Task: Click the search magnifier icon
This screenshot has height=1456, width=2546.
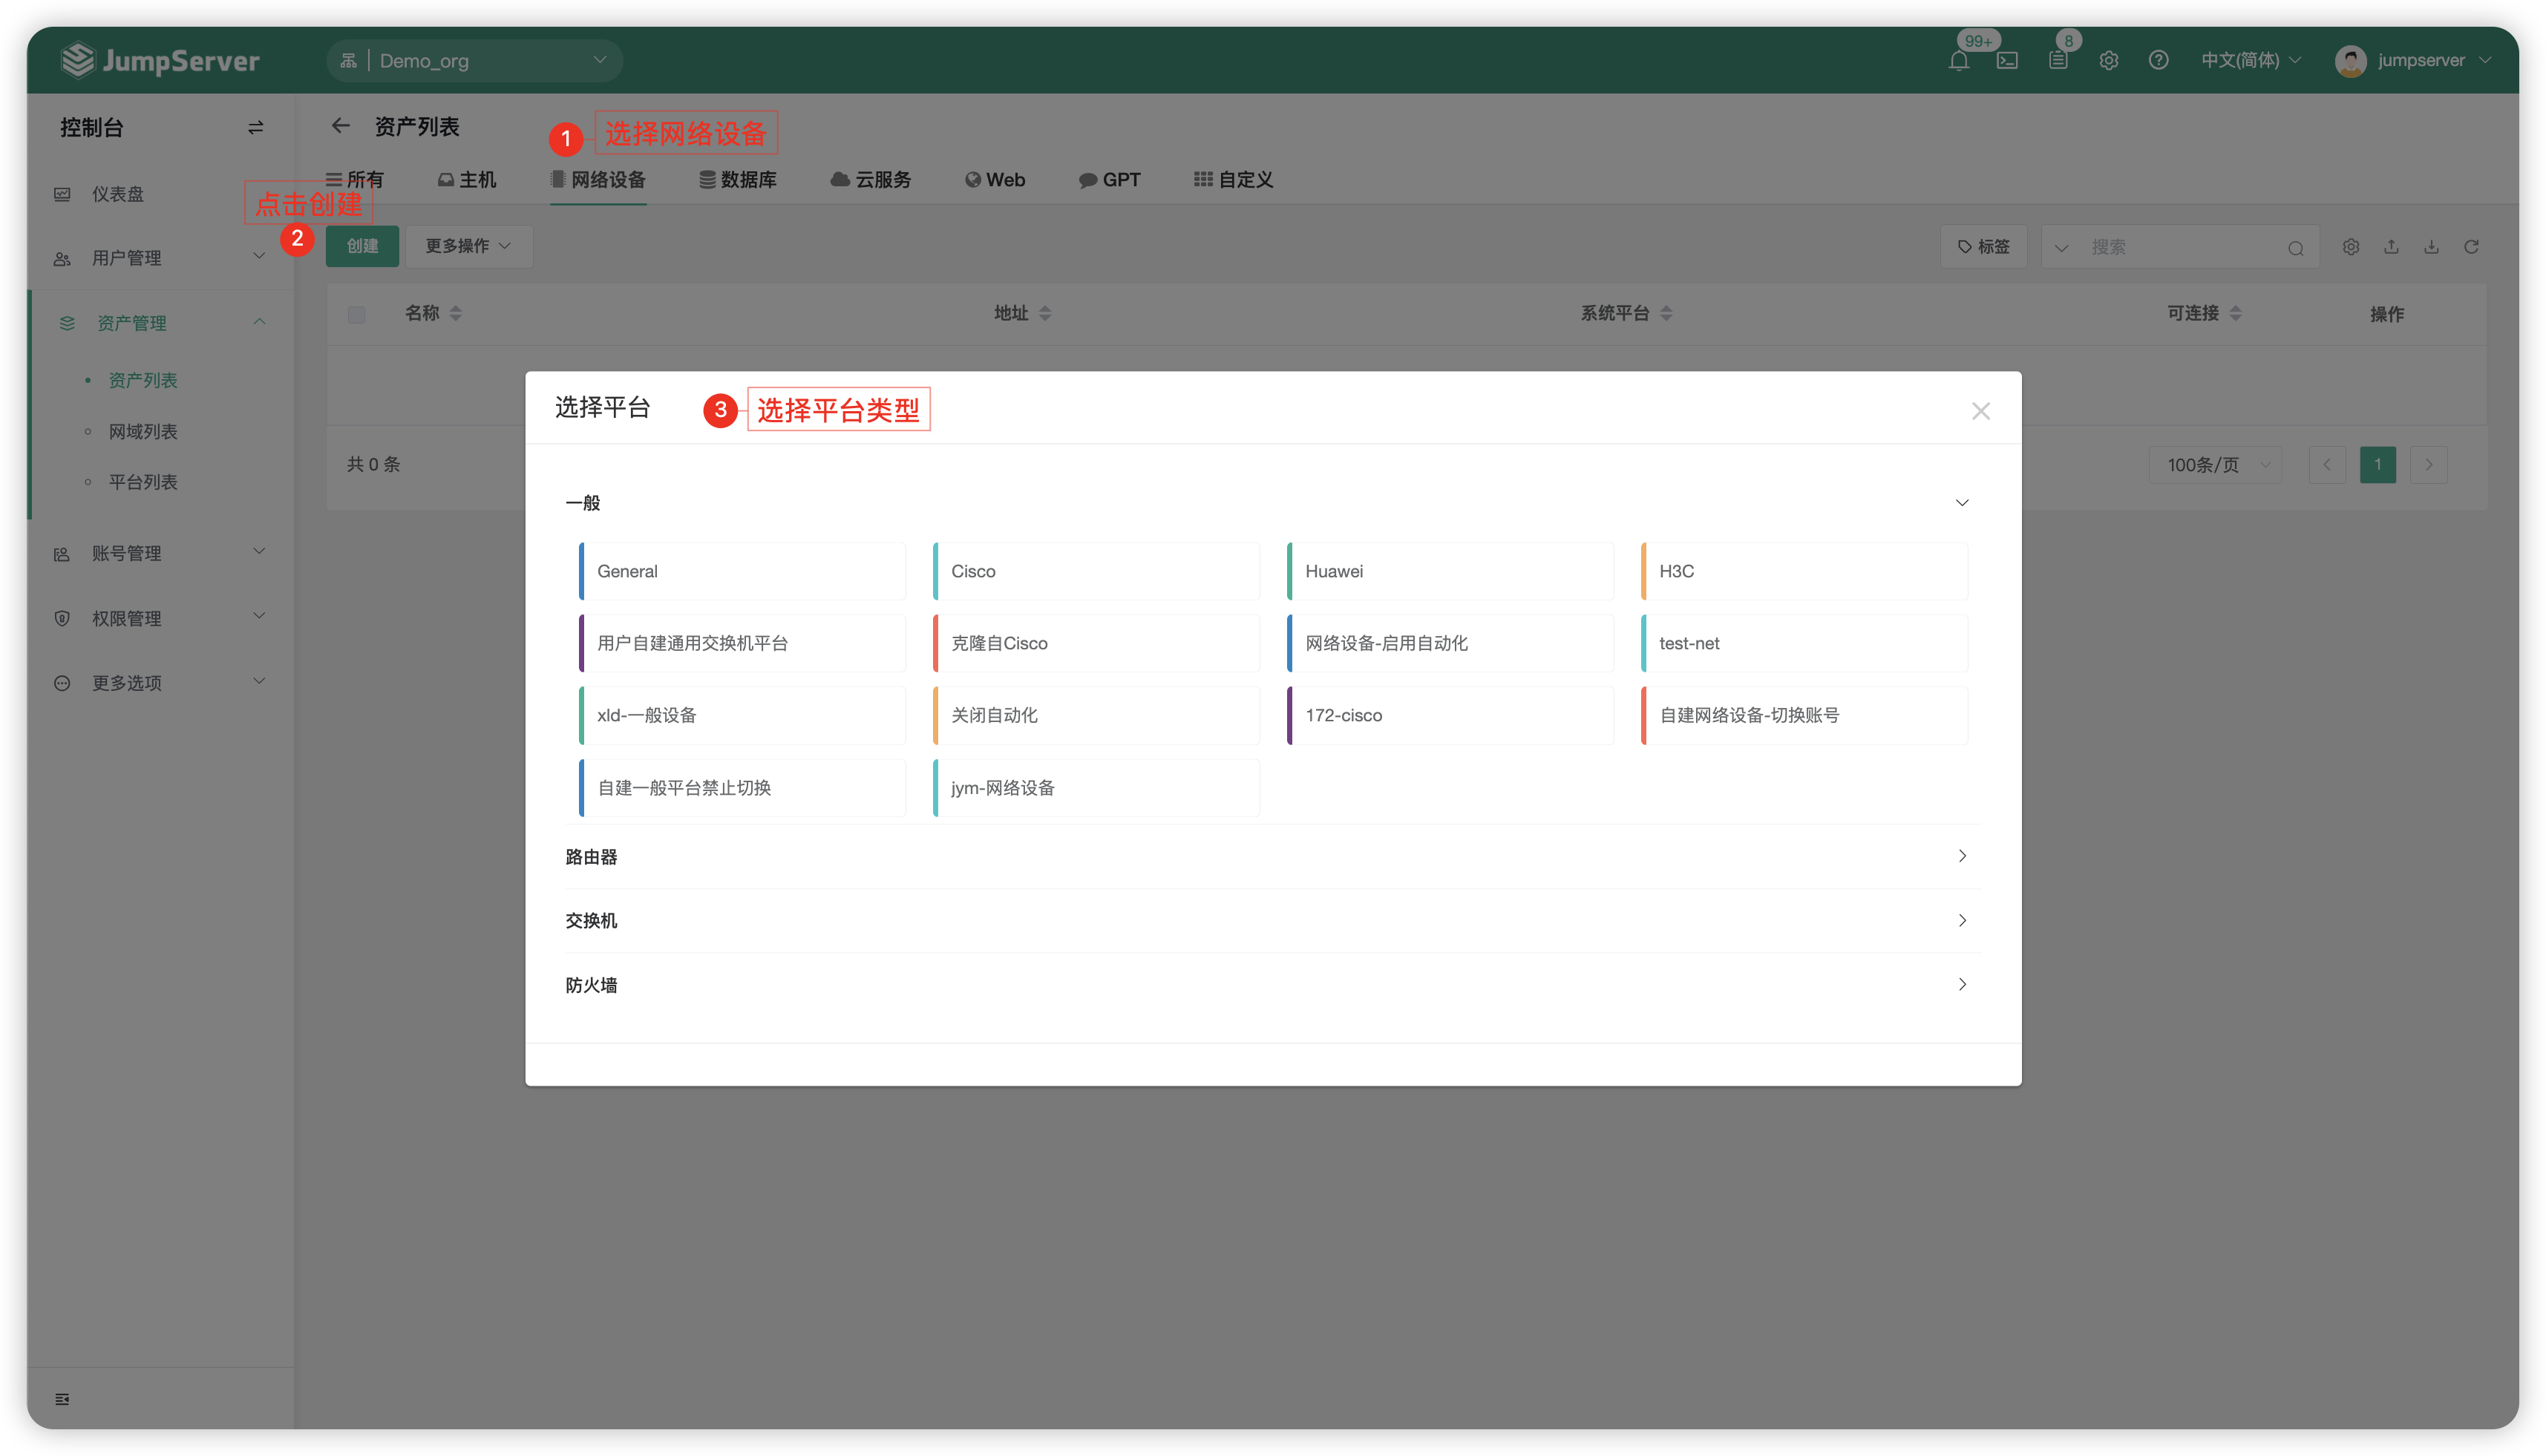Action: point(2296,248)
